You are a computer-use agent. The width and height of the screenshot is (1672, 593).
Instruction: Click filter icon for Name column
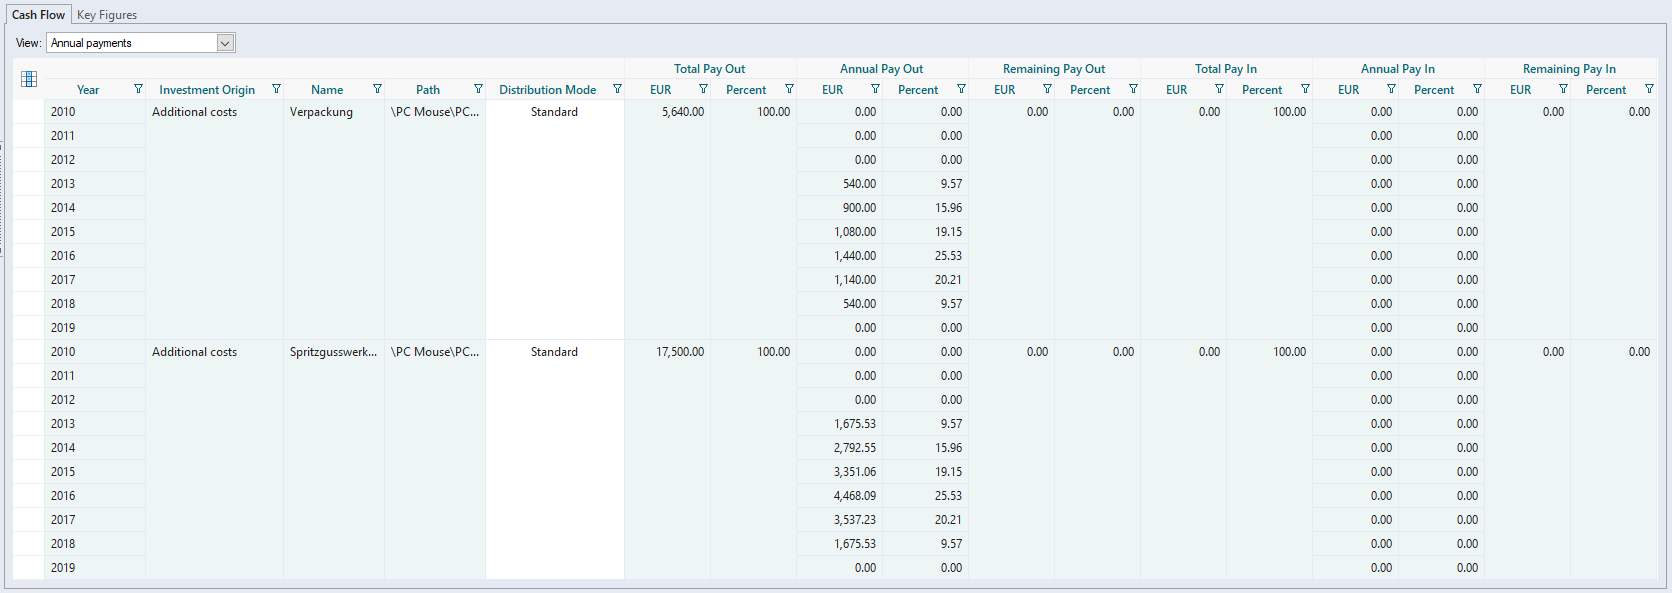point(377,89)
